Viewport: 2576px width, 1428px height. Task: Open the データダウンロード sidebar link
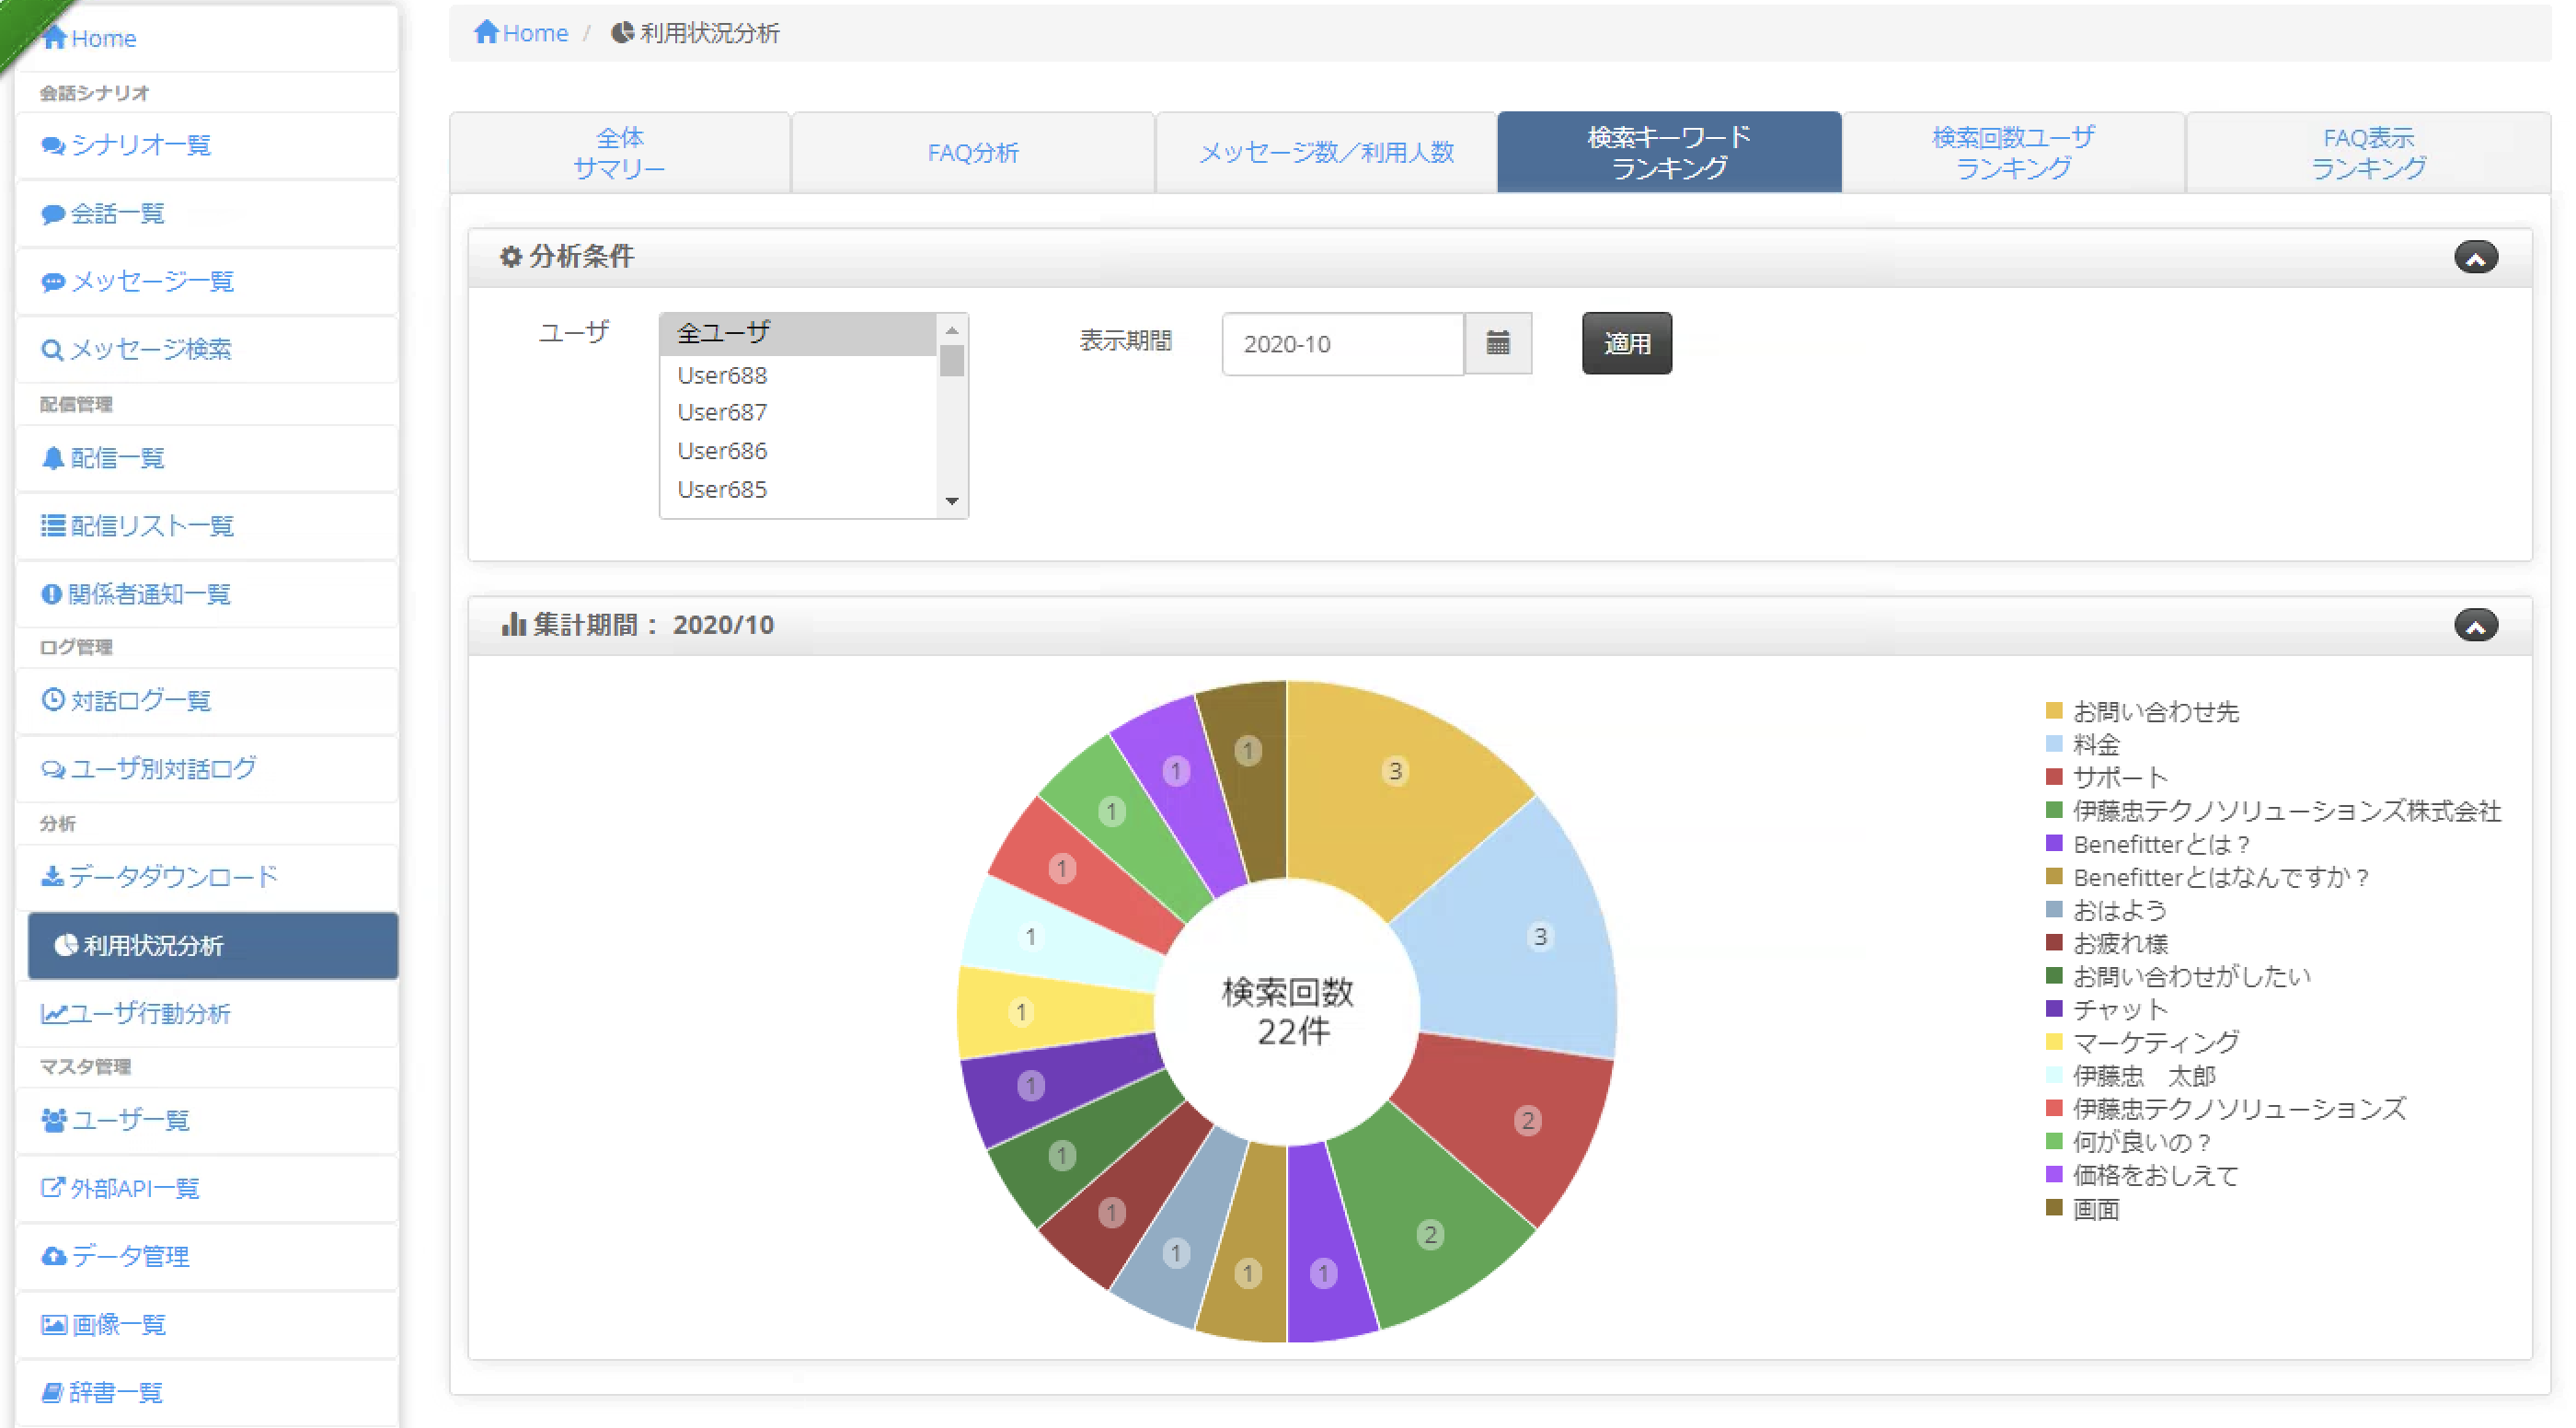(207, 877)
